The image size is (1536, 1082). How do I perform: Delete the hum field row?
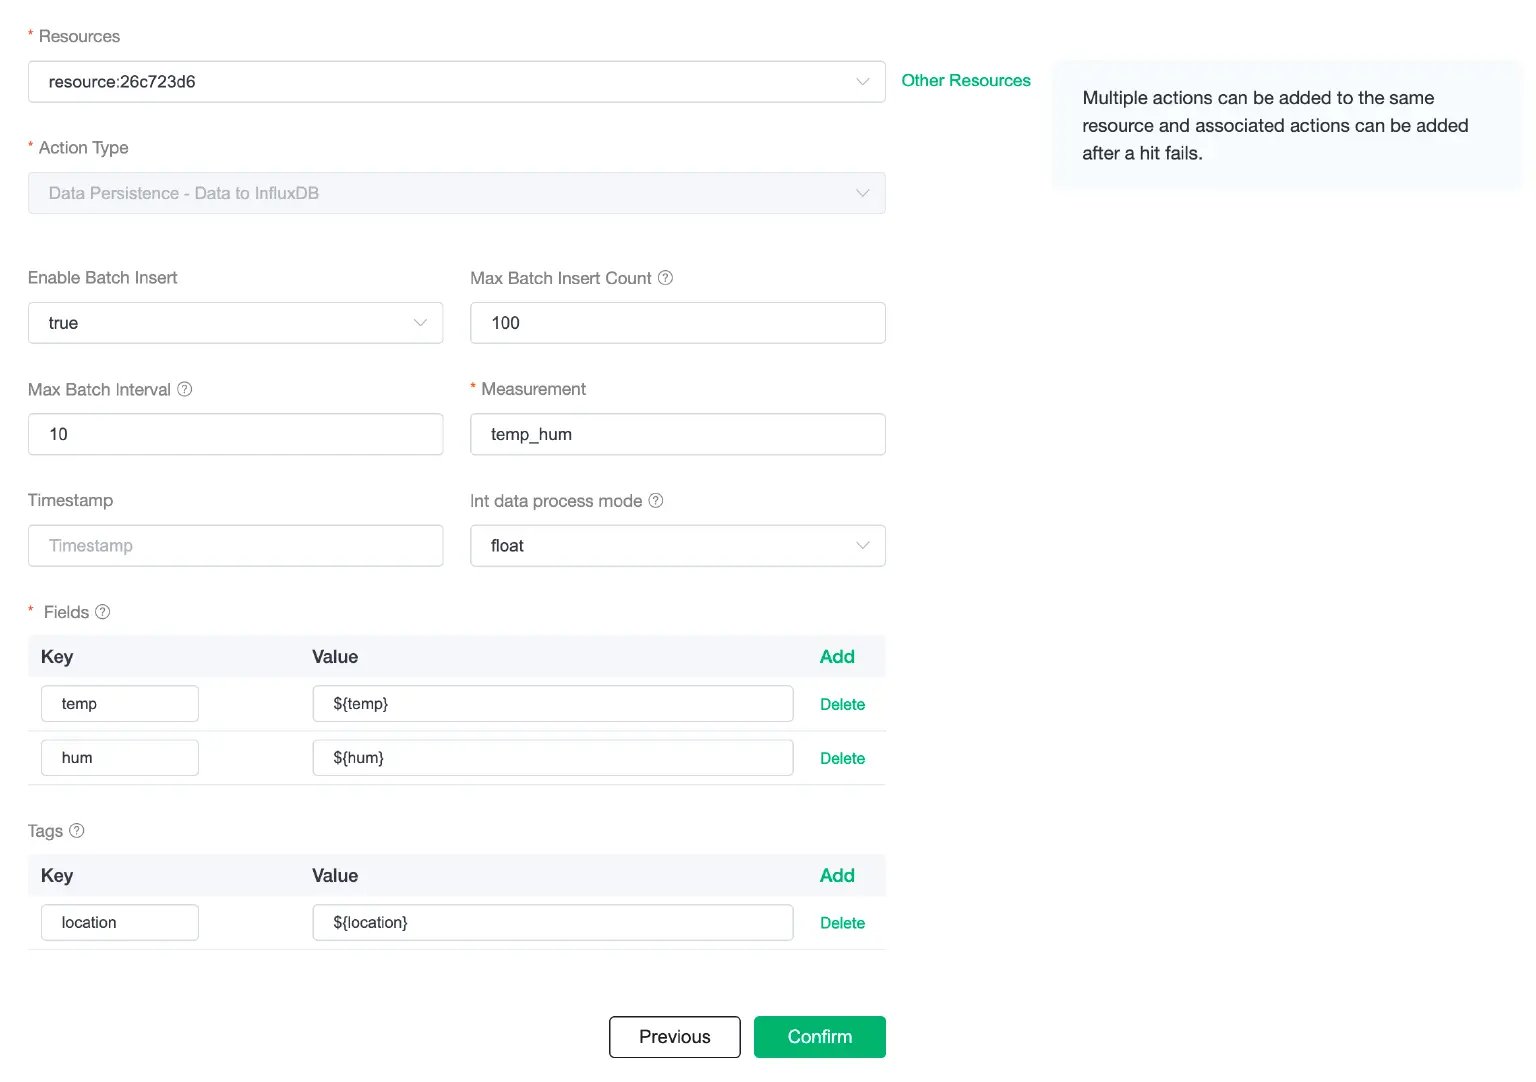click(842, 759)
